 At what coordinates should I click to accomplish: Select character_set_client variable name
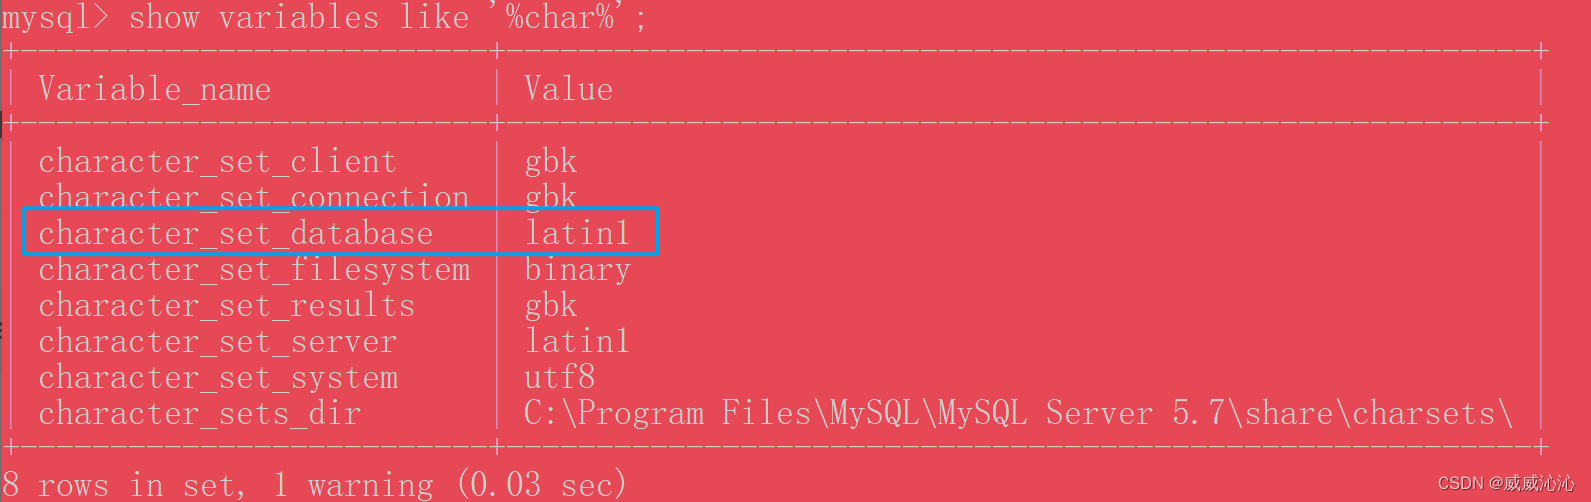[x=217, y=161]
